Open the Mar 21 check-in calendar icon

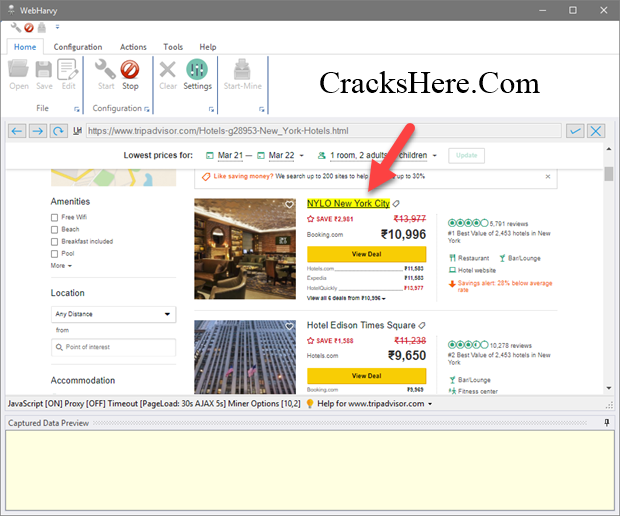pyautogui.click(x=210, y=155)
